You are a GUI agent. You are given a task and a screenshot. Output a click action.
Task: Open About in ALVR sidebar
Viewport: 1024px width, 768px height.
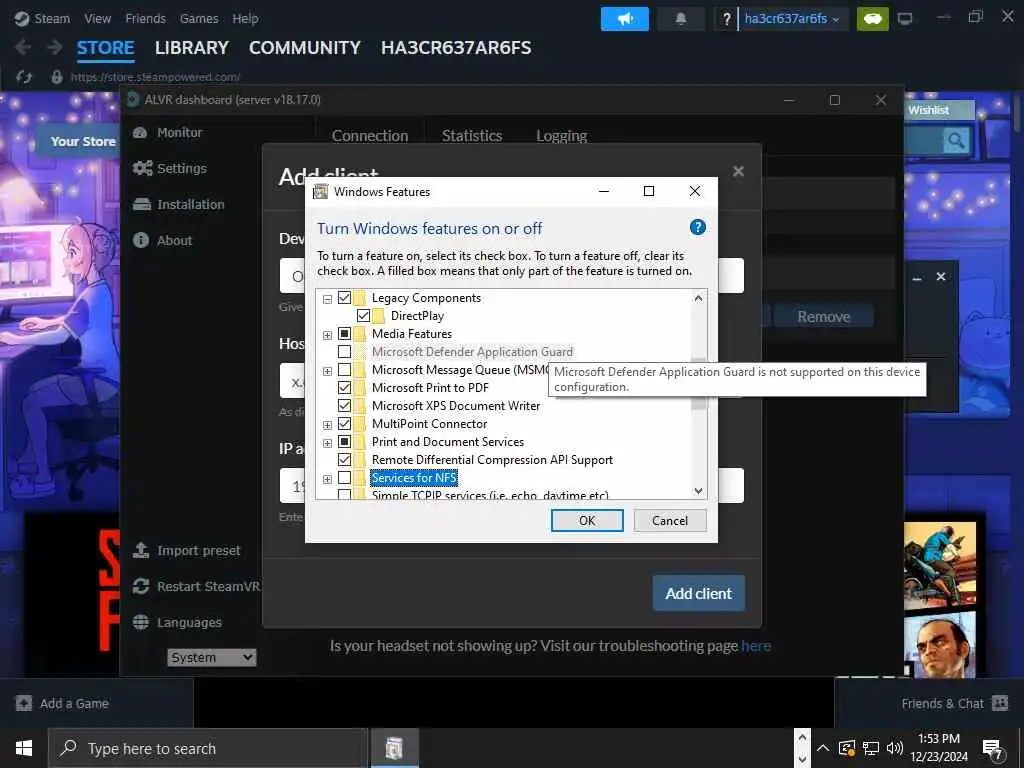tap(163, 240)
